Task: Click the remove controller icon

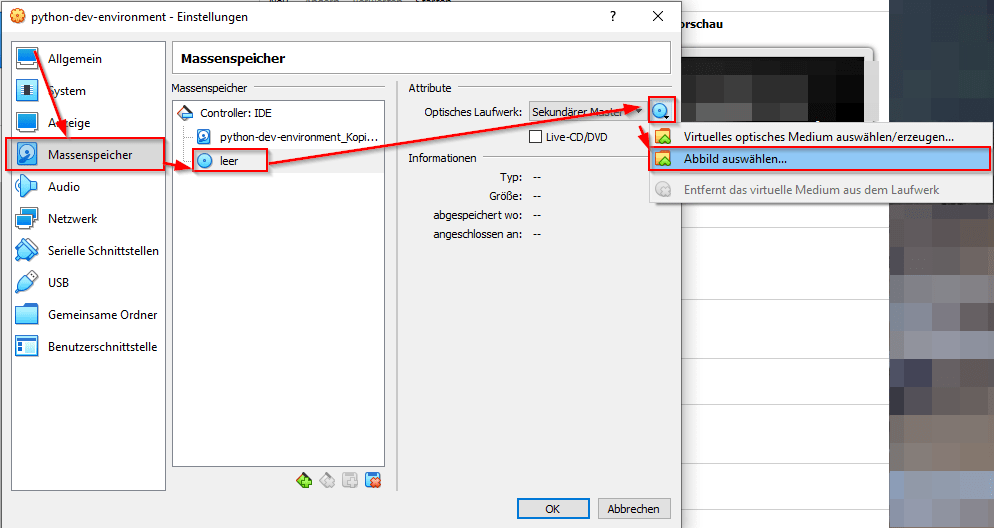Action: coord(327,480)
